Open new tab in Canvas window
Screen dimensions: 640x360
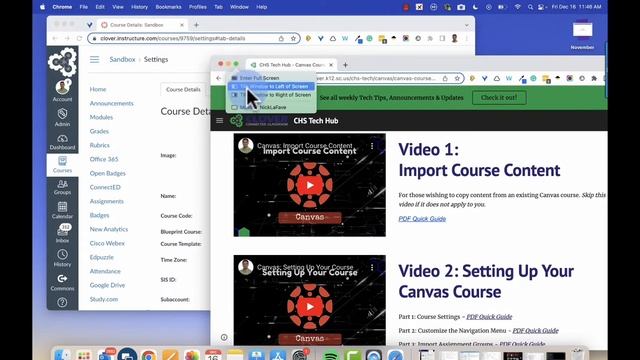[196, 25]
